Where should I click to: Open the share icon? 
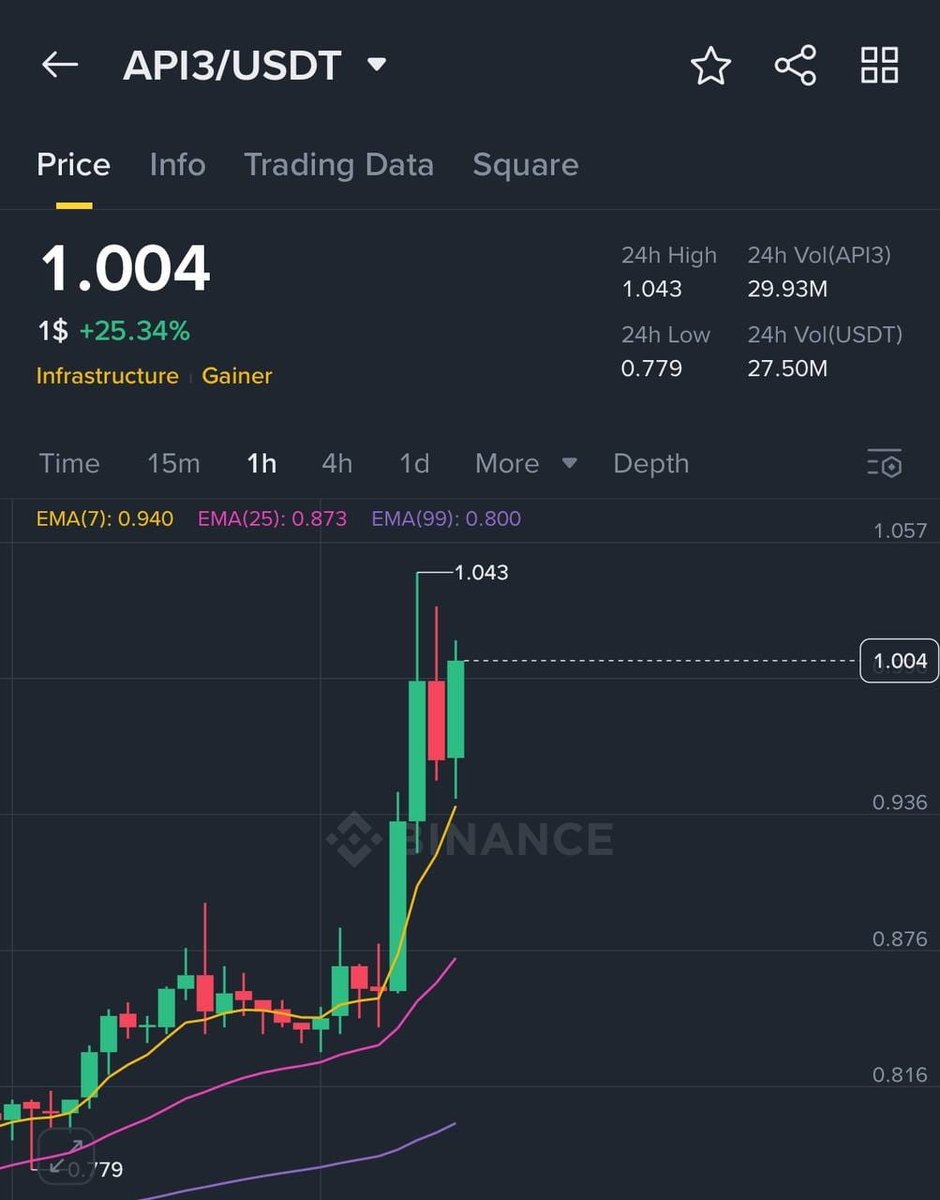796,66
